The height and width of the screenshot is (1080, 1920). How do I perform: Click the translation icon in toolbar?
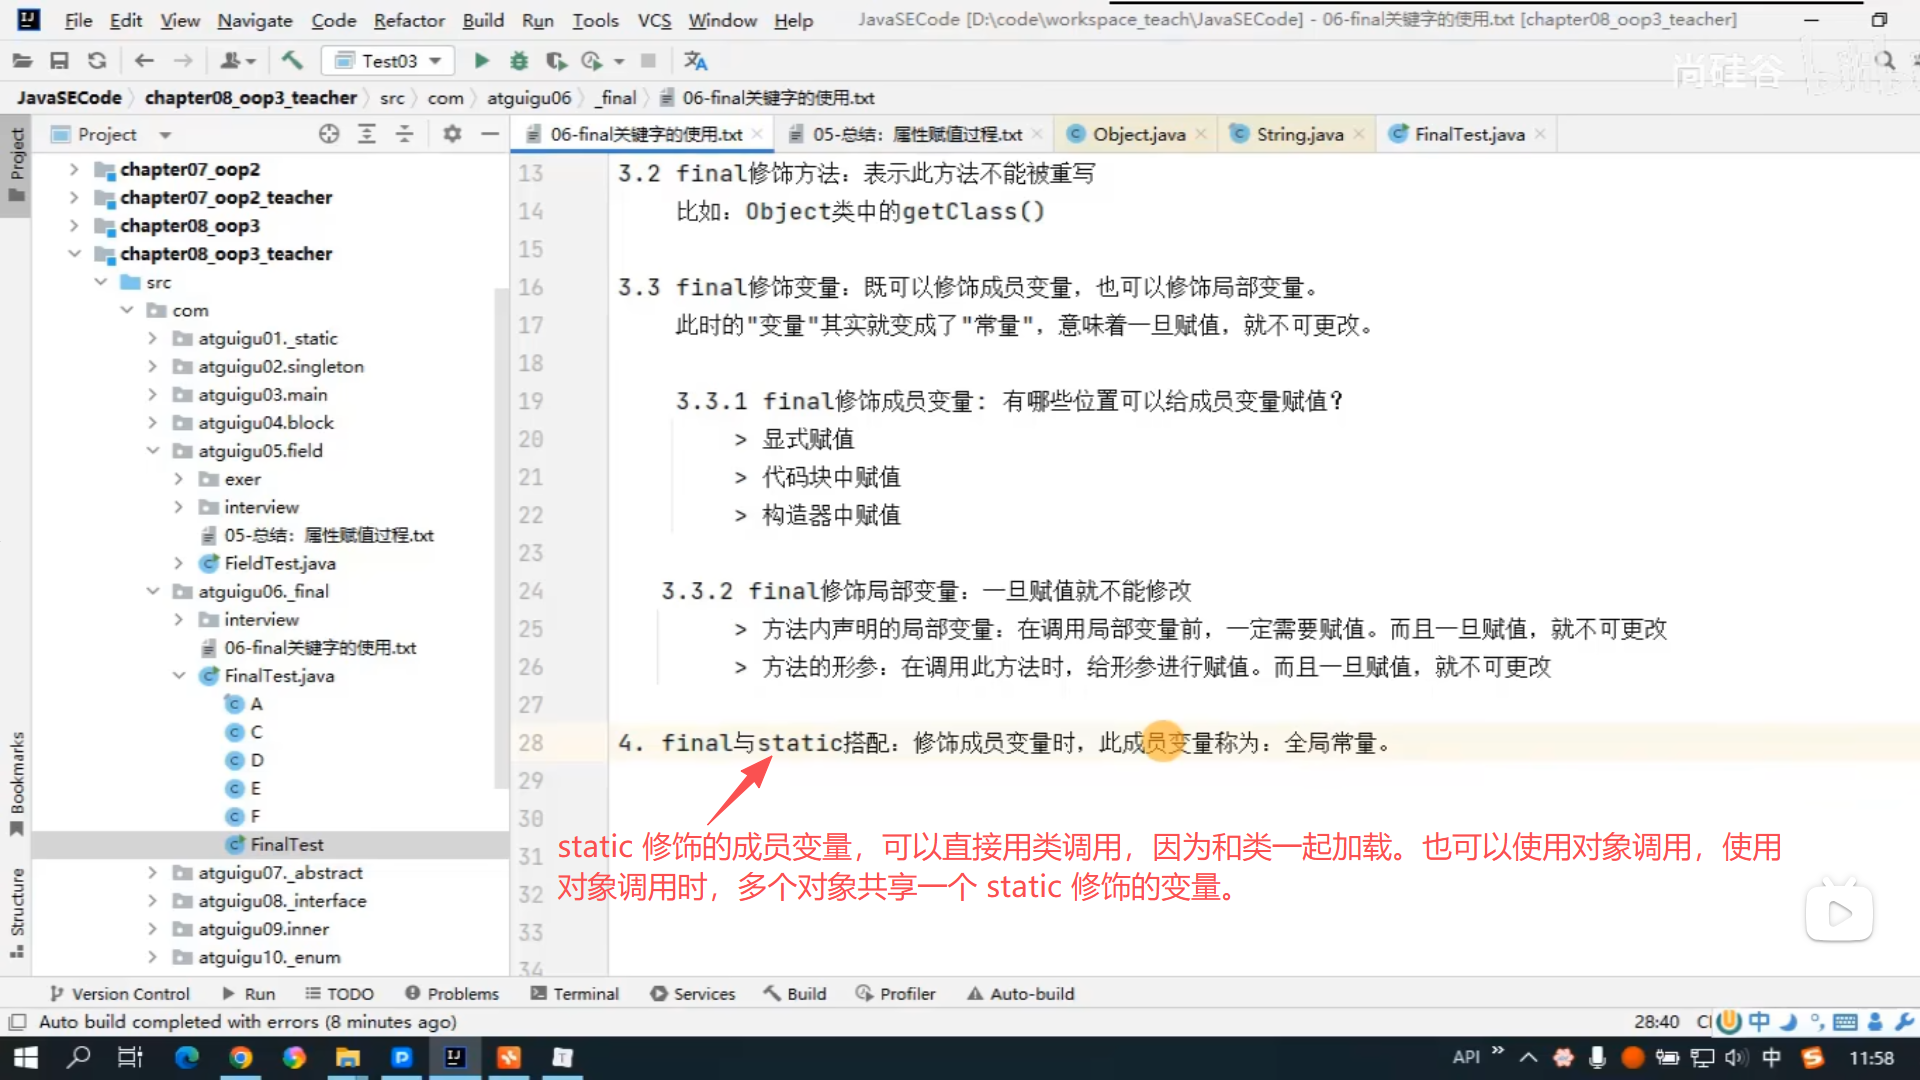695,61
